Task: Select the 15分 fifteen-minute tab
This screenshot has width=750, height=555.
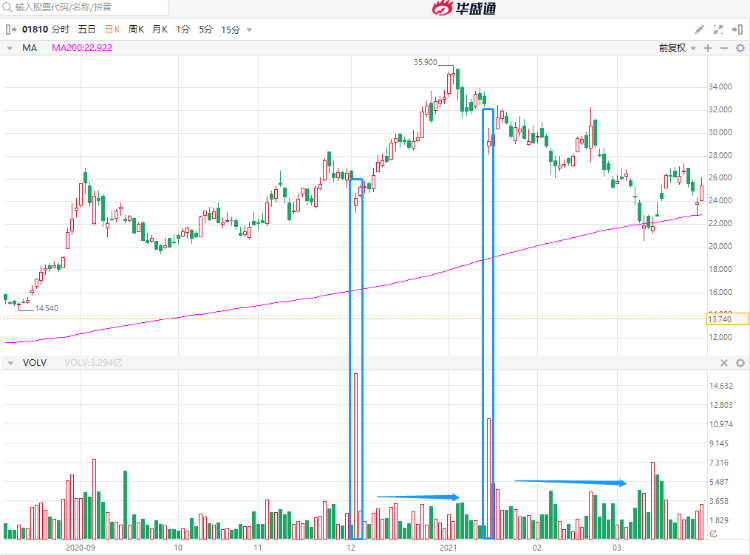Action: [x=230, y=30]
